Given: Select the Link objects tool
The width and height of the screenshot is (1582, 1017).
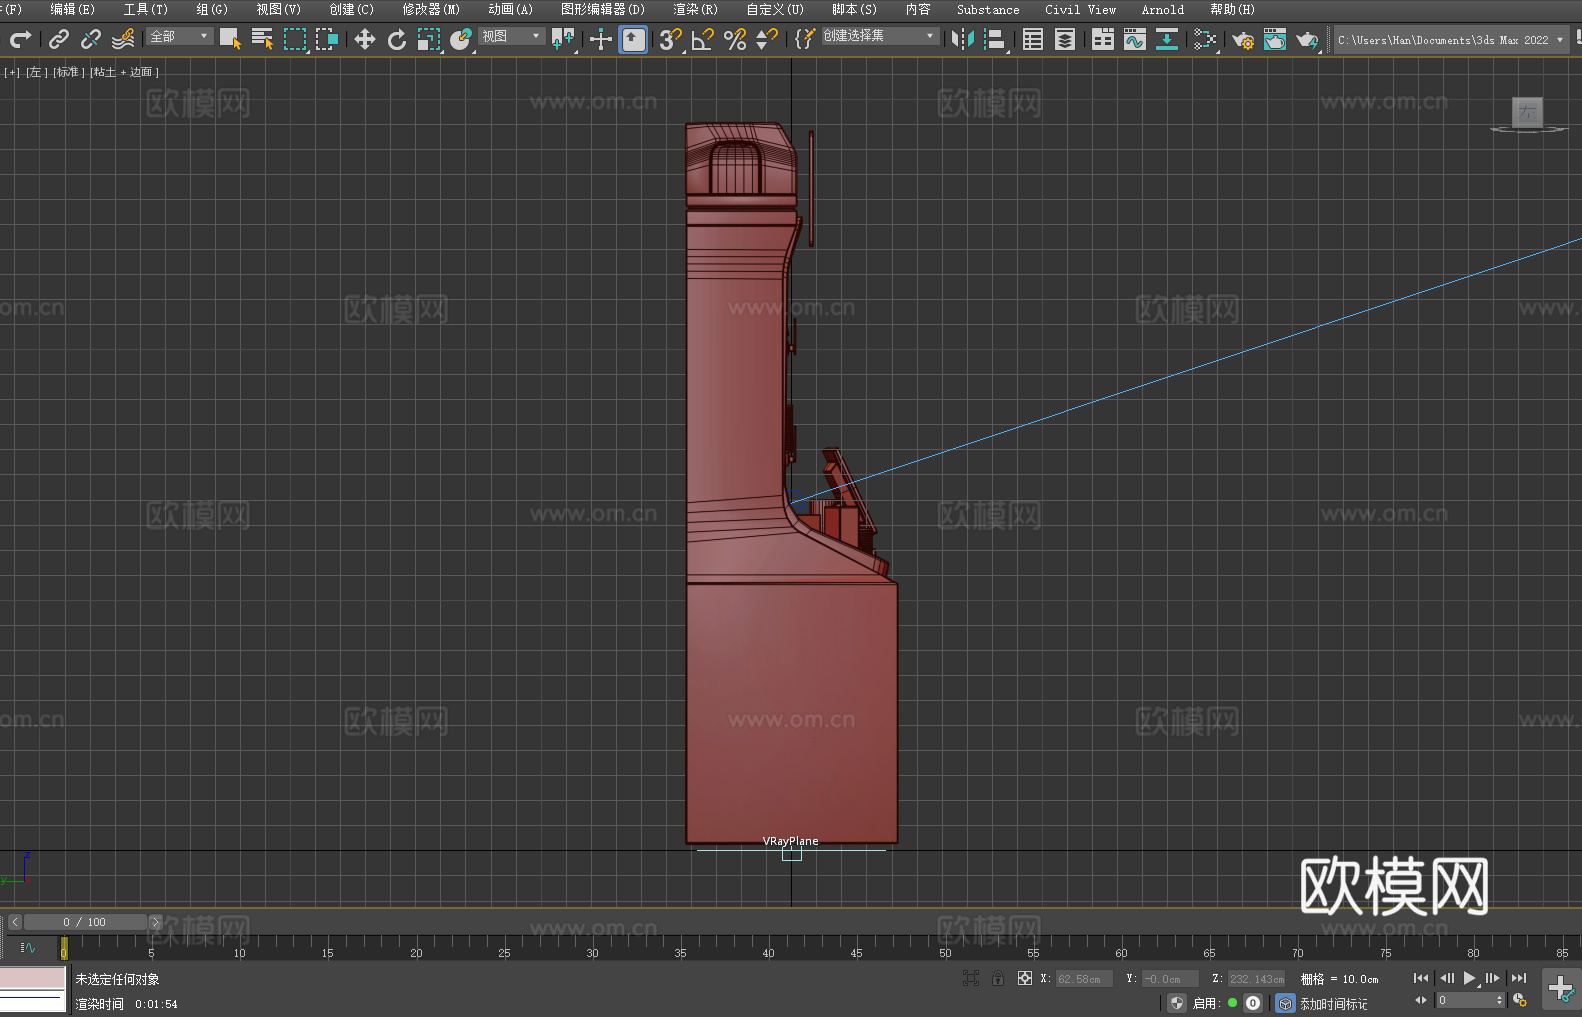Looking at the screenshot, I should (x=59, y=39).
